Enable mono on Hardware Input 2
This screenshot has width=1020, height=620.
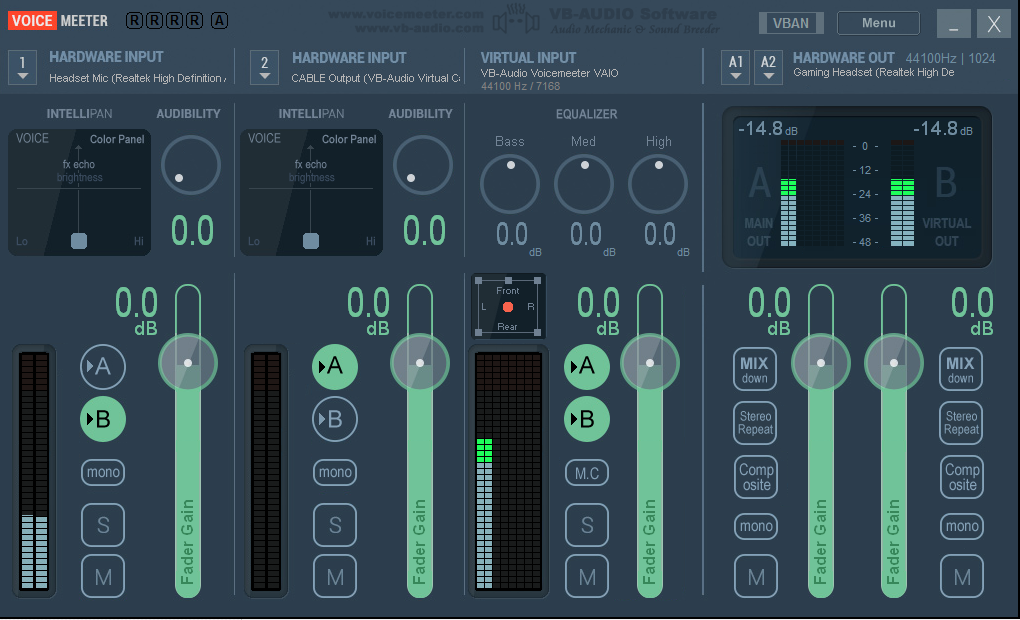pos(334,472)
